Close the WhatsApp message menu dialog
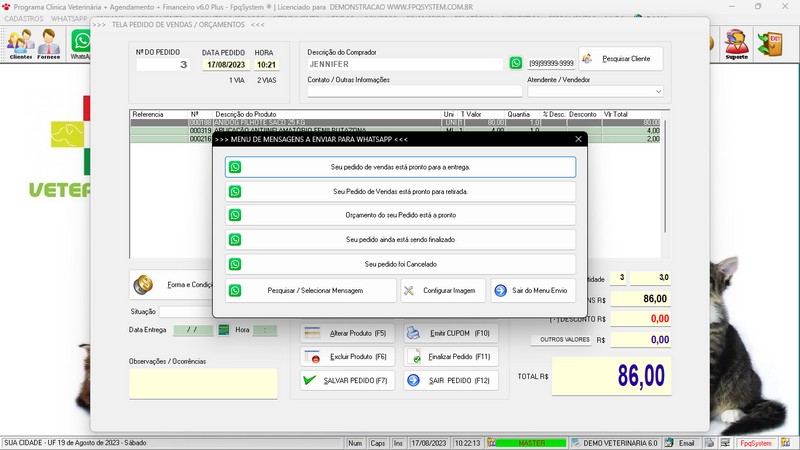This screenshot has height=450, width=800. point(578,140)
